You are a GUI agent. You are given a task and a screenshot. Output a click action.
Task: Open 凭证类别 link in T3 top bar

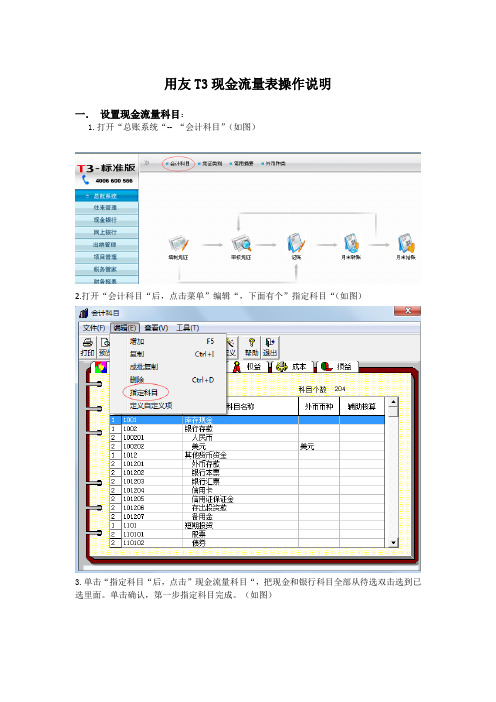click(x=211, y=164)
